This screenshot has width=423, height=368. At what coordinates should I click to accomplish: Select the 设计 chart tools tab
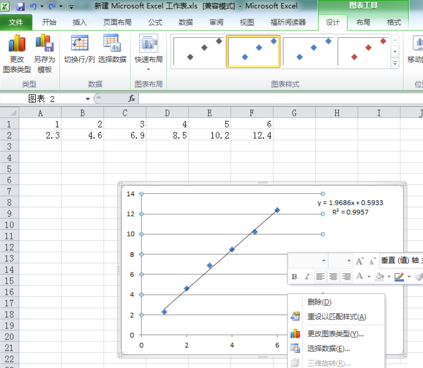pos(333,22)
